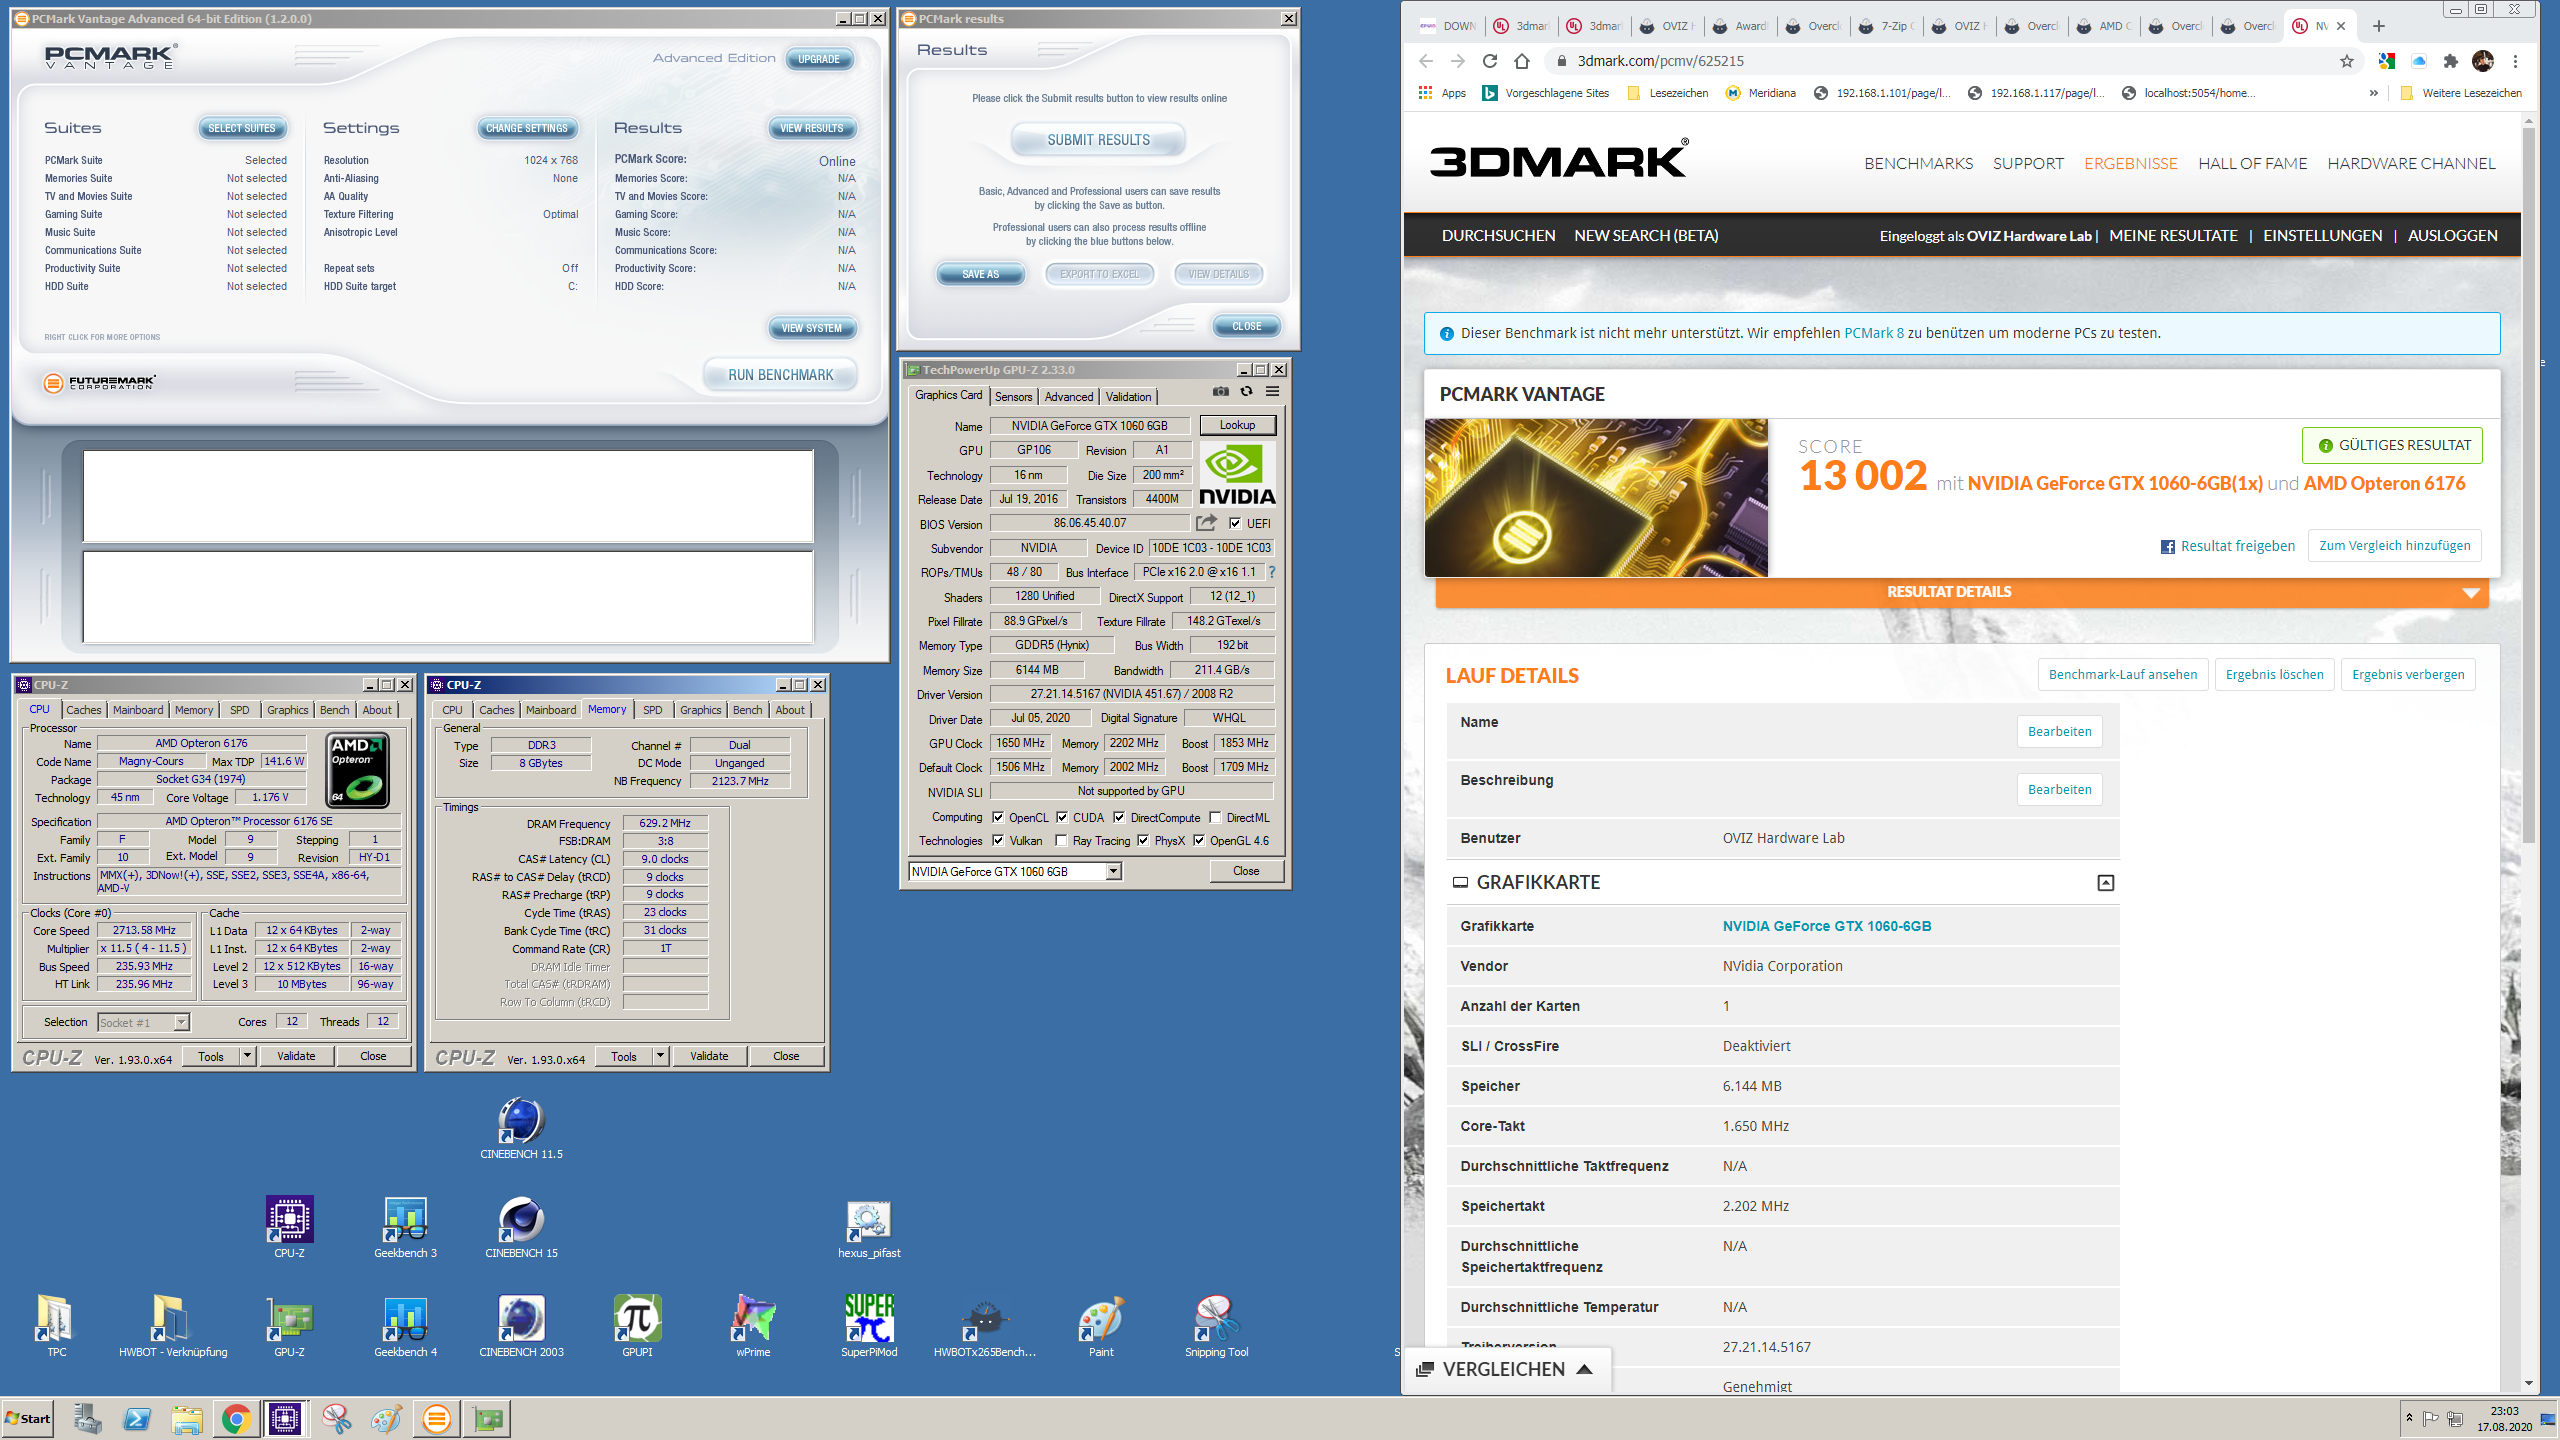Open Tools dropdown arrow in left CPU-Z
The width and height of the screenshot is (2560, 1440).
(x=247, y=1056)
